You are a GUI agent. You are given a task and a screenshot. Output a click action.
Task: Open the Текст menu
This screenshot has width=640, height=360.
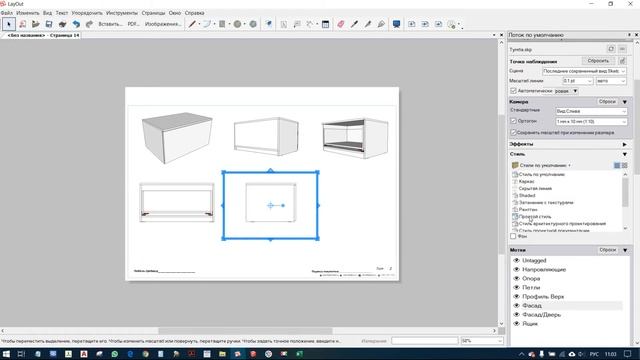tap(62, 13)
